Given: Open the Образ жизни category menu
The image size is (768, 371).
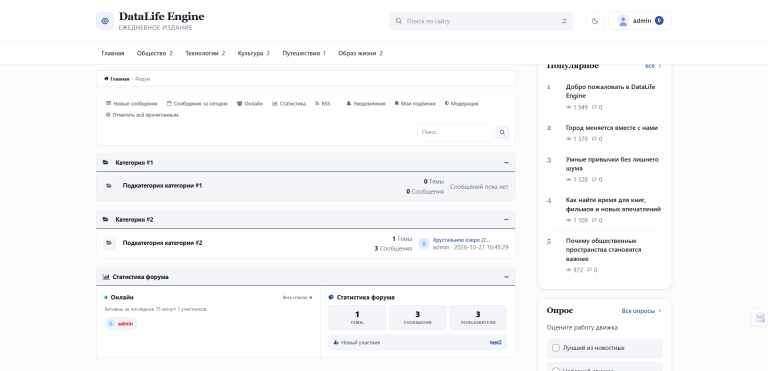Looking at the screenshot, I should point(360,53).
